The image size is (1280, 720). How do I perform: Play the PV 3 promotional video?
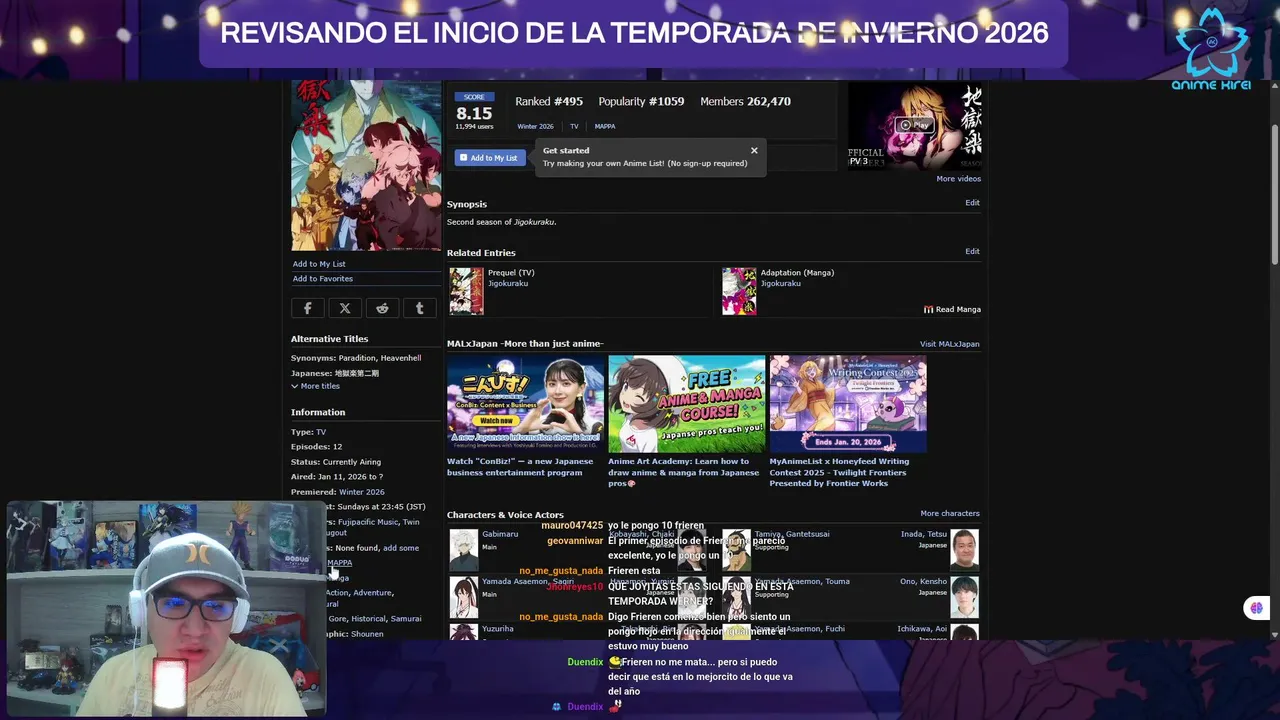coord(914,125)
